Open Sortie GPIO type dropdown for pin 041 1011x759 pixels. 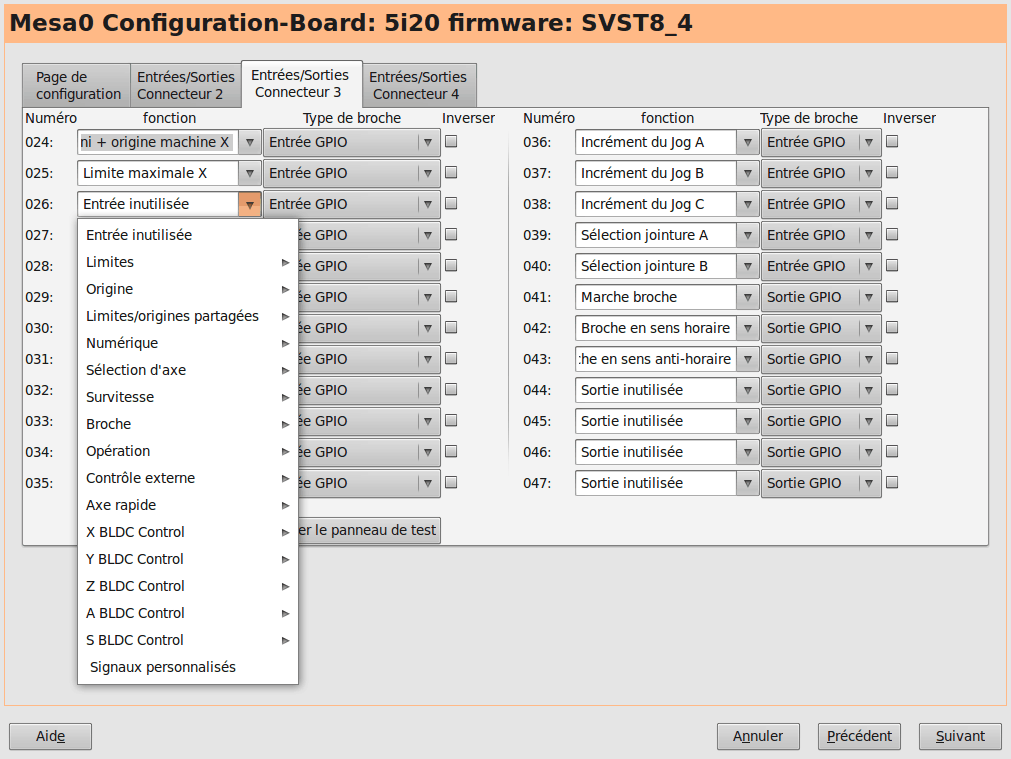pos(821,297)
